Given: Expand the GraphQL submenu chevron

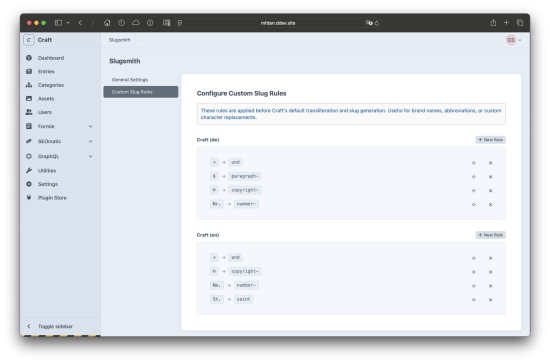Looking at the screenshot, I should coord(90,156).
